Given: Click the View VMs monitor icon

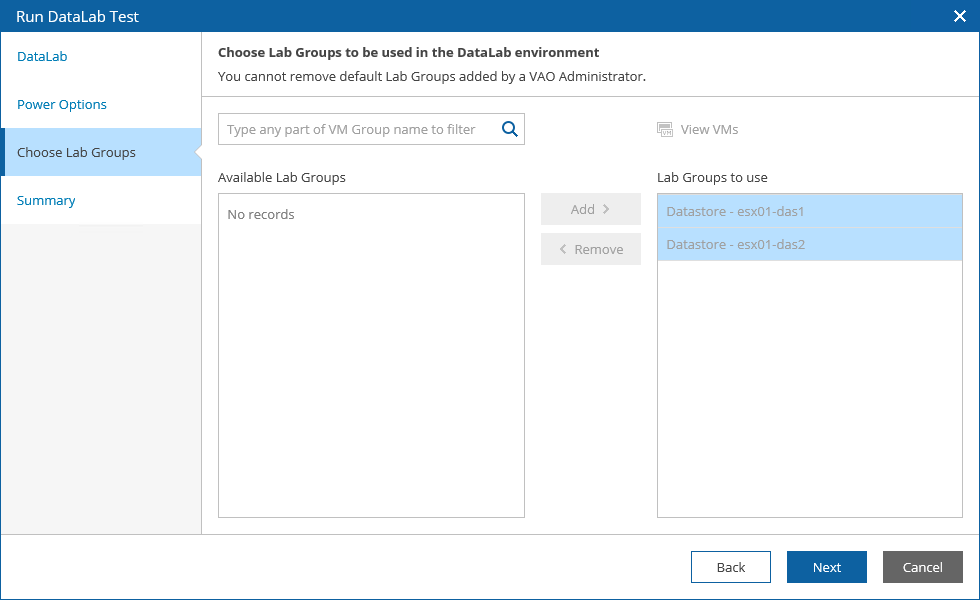Looking at the screenshot, I should click(x=665, y=129).
